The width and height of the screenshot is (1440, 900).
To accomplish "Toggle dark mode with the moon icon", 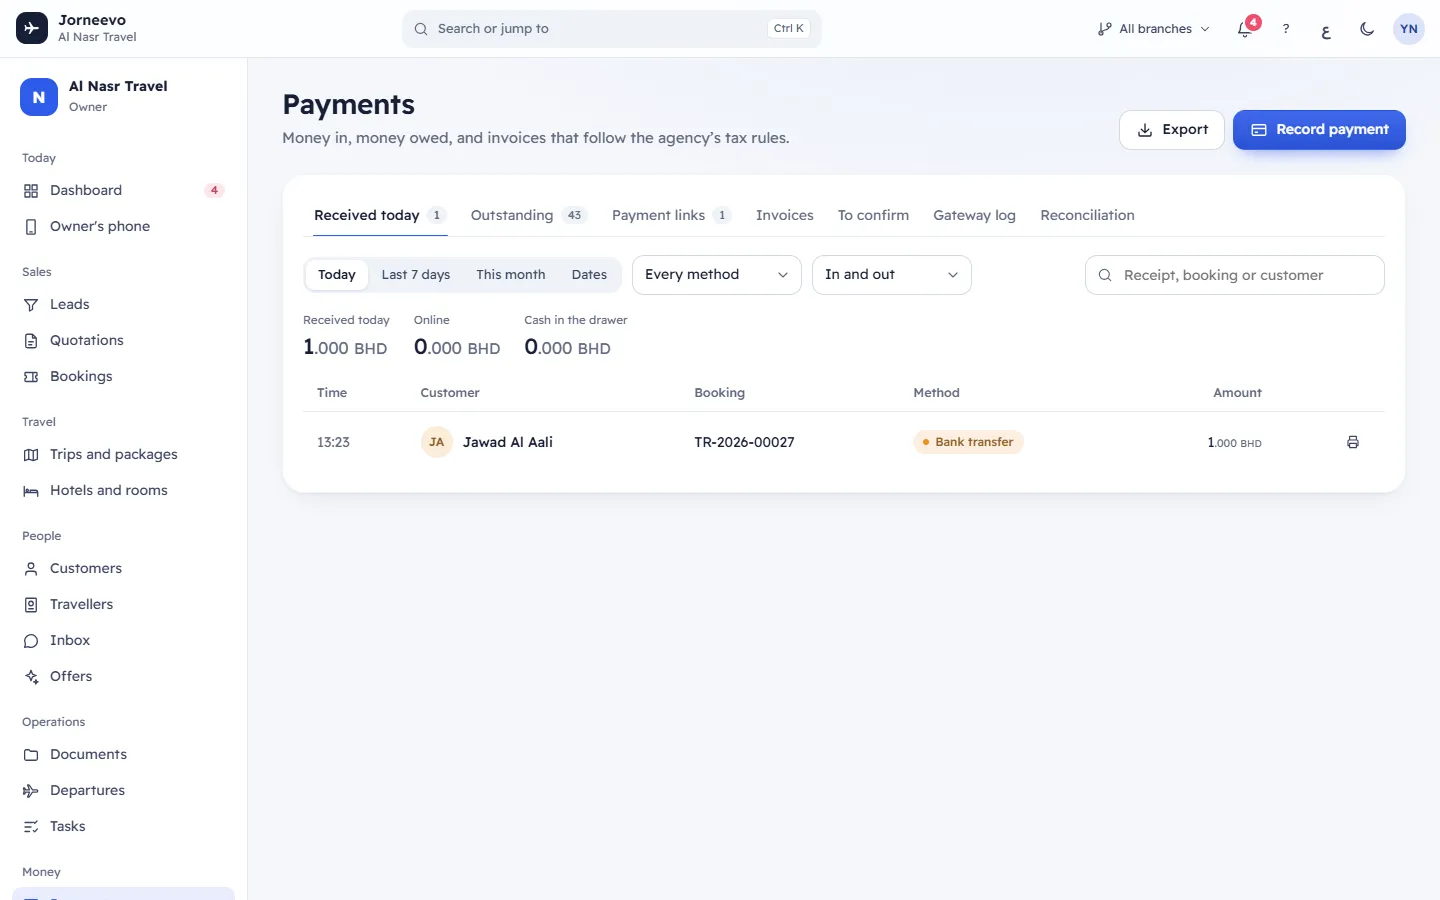I will pyautogui.click(x=1367, y=29).
